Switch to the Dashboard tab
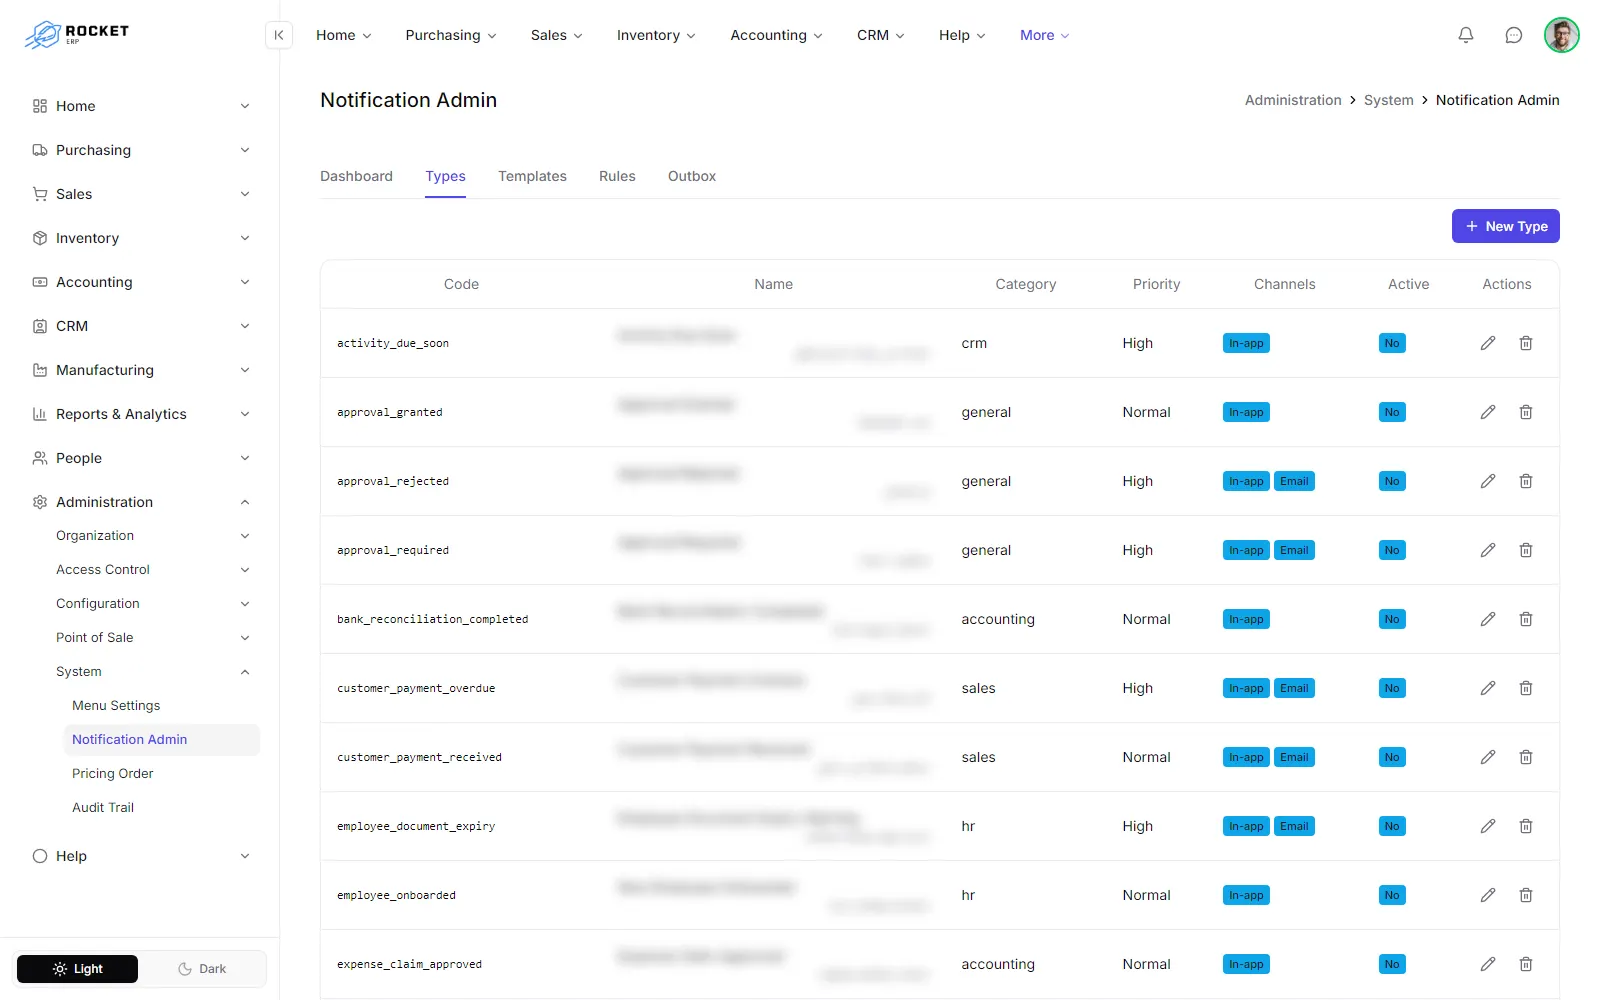Viewport: 1600px width, 1000px height. pos(356,176)
